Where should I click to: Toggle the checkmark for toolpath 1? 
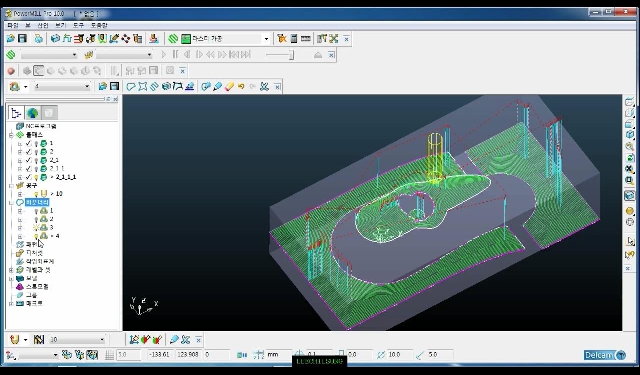pos(28,143)
